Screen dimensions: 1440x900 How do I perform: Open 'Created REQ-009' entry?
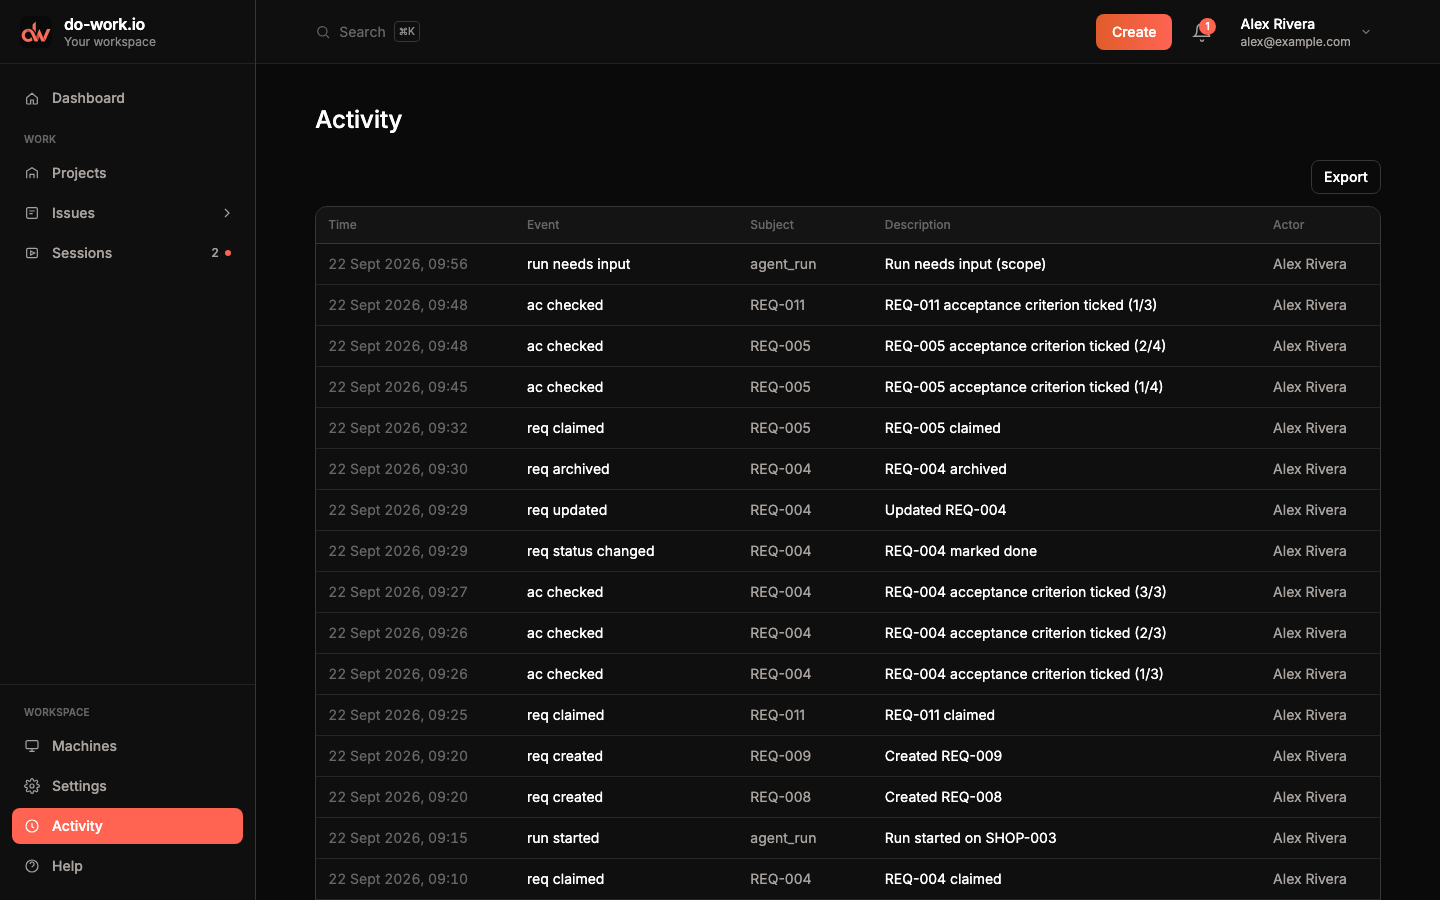[x=943, y=756]
